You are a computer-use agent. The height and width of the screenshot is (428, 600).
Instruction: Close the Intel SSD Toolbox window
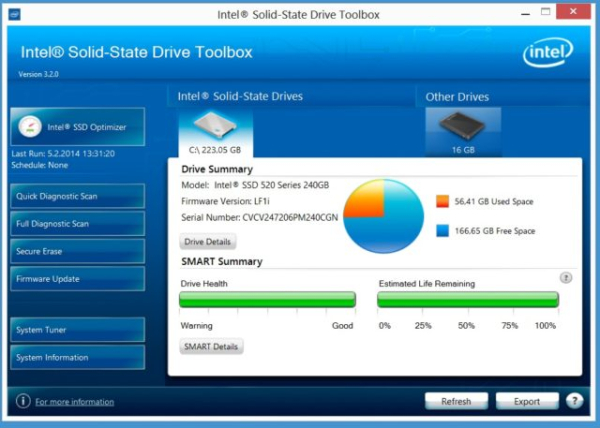click(573, 11)
